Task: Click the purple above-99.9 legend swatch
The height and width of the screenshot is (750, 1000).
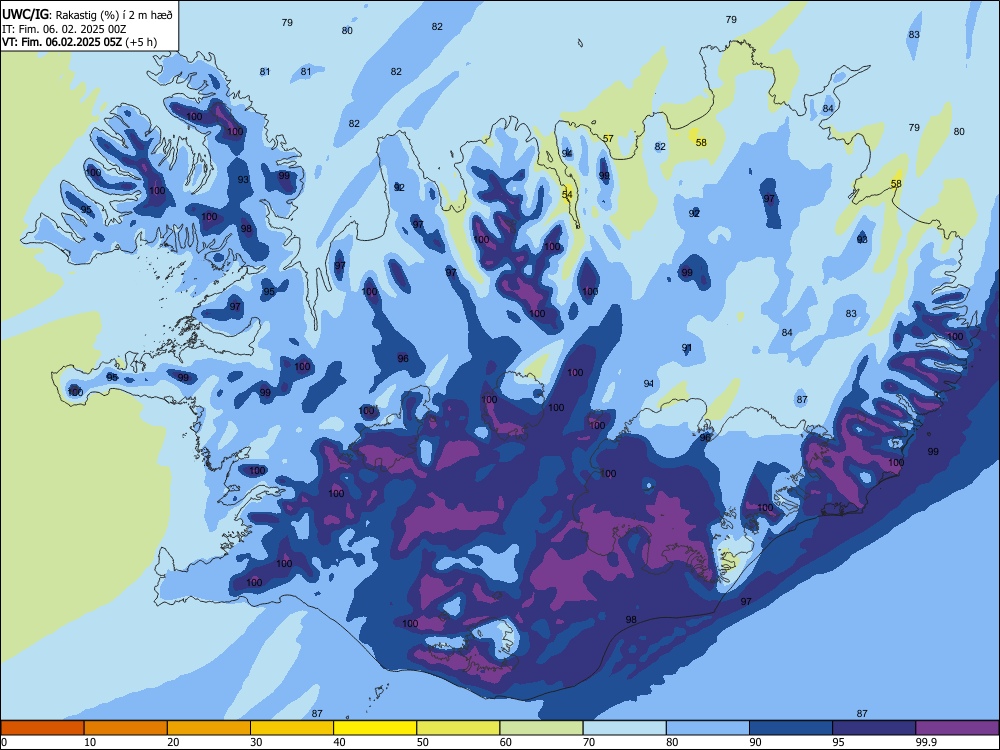Action: [x=957, y=728]
